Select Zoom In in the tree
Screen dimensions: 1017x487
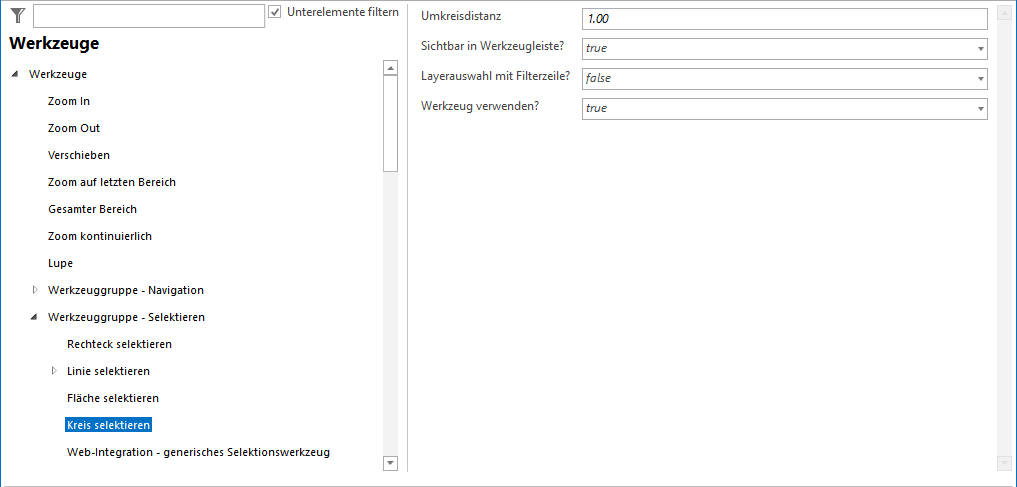[69, 101]
